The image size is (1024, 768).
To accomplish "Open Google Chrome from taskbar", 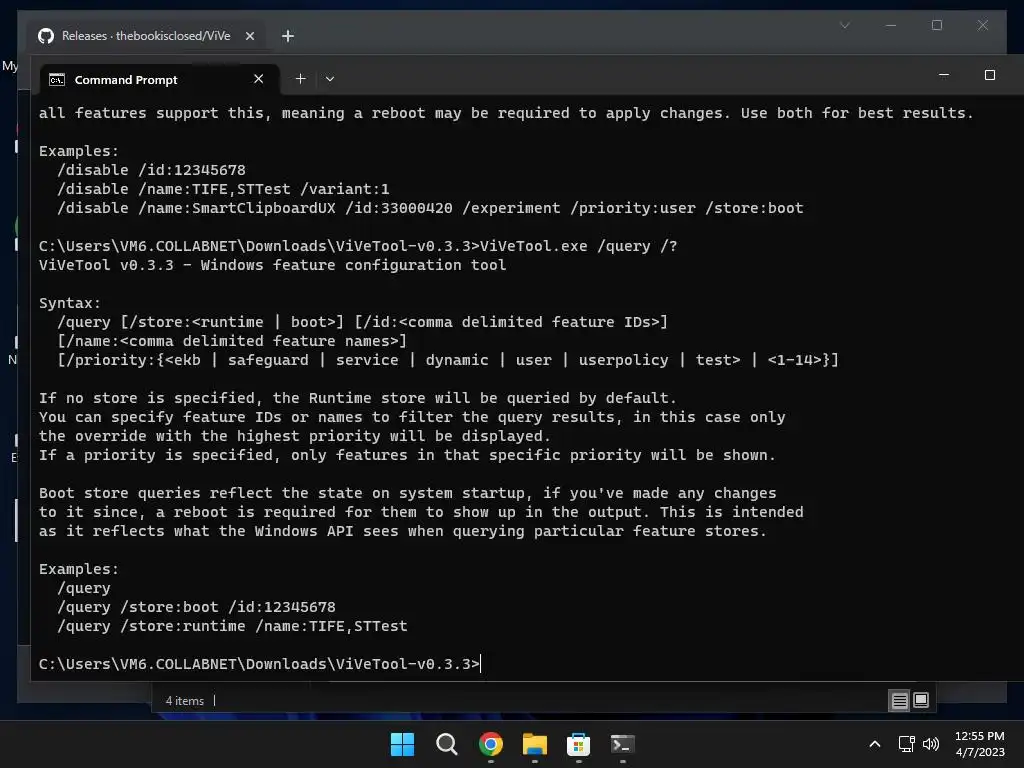I will point(490,744).
